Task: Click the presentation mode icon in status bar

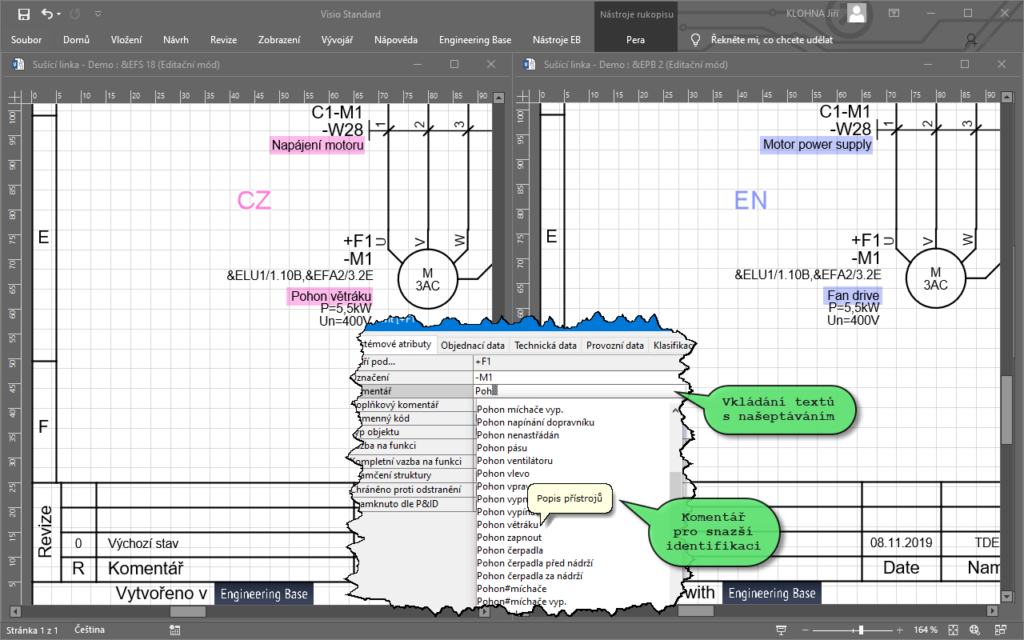Action: coord(778,630)
